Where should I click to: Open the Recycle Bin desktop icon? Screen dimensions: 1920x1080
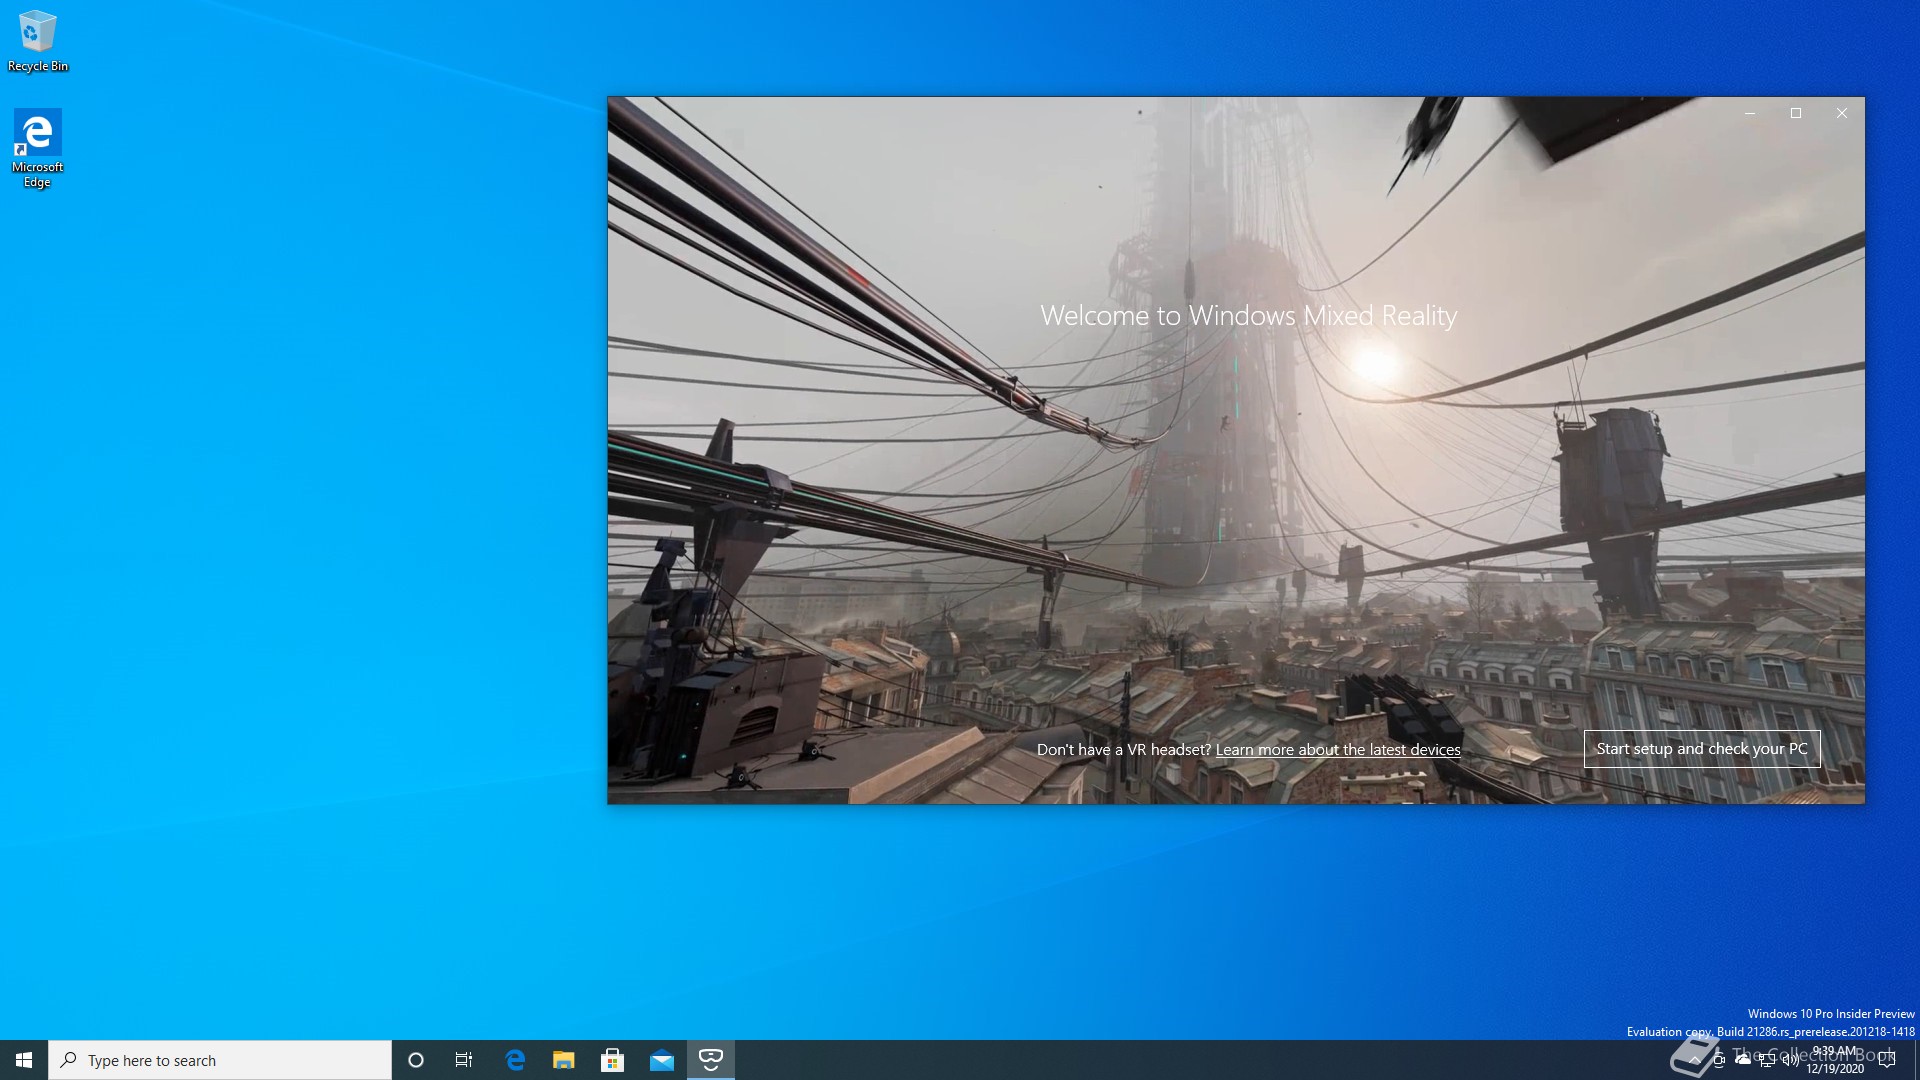coord(38,41)
